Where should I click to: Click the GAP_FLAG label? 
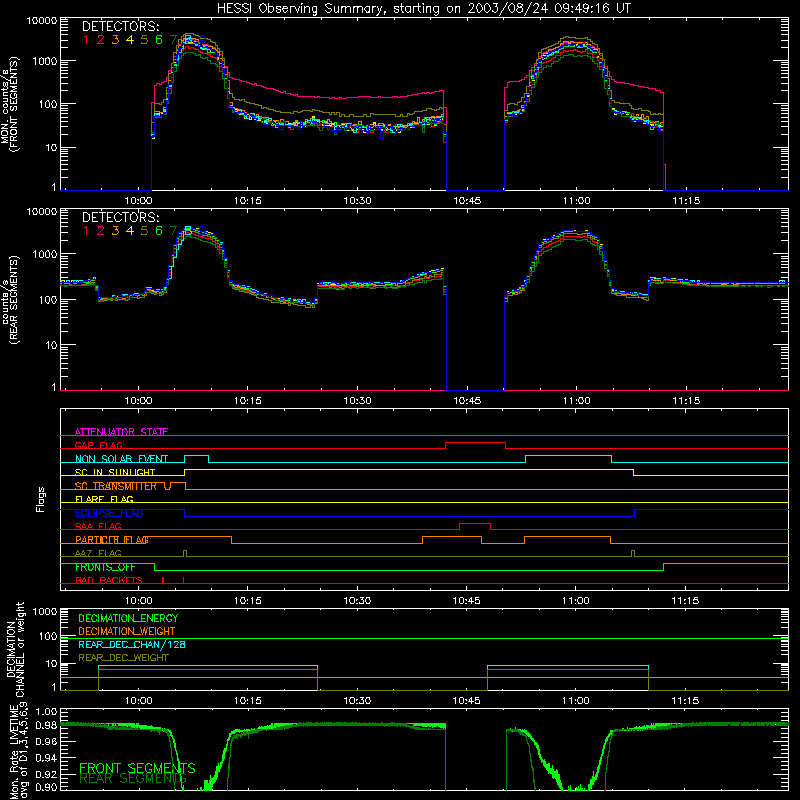point(98,445)
